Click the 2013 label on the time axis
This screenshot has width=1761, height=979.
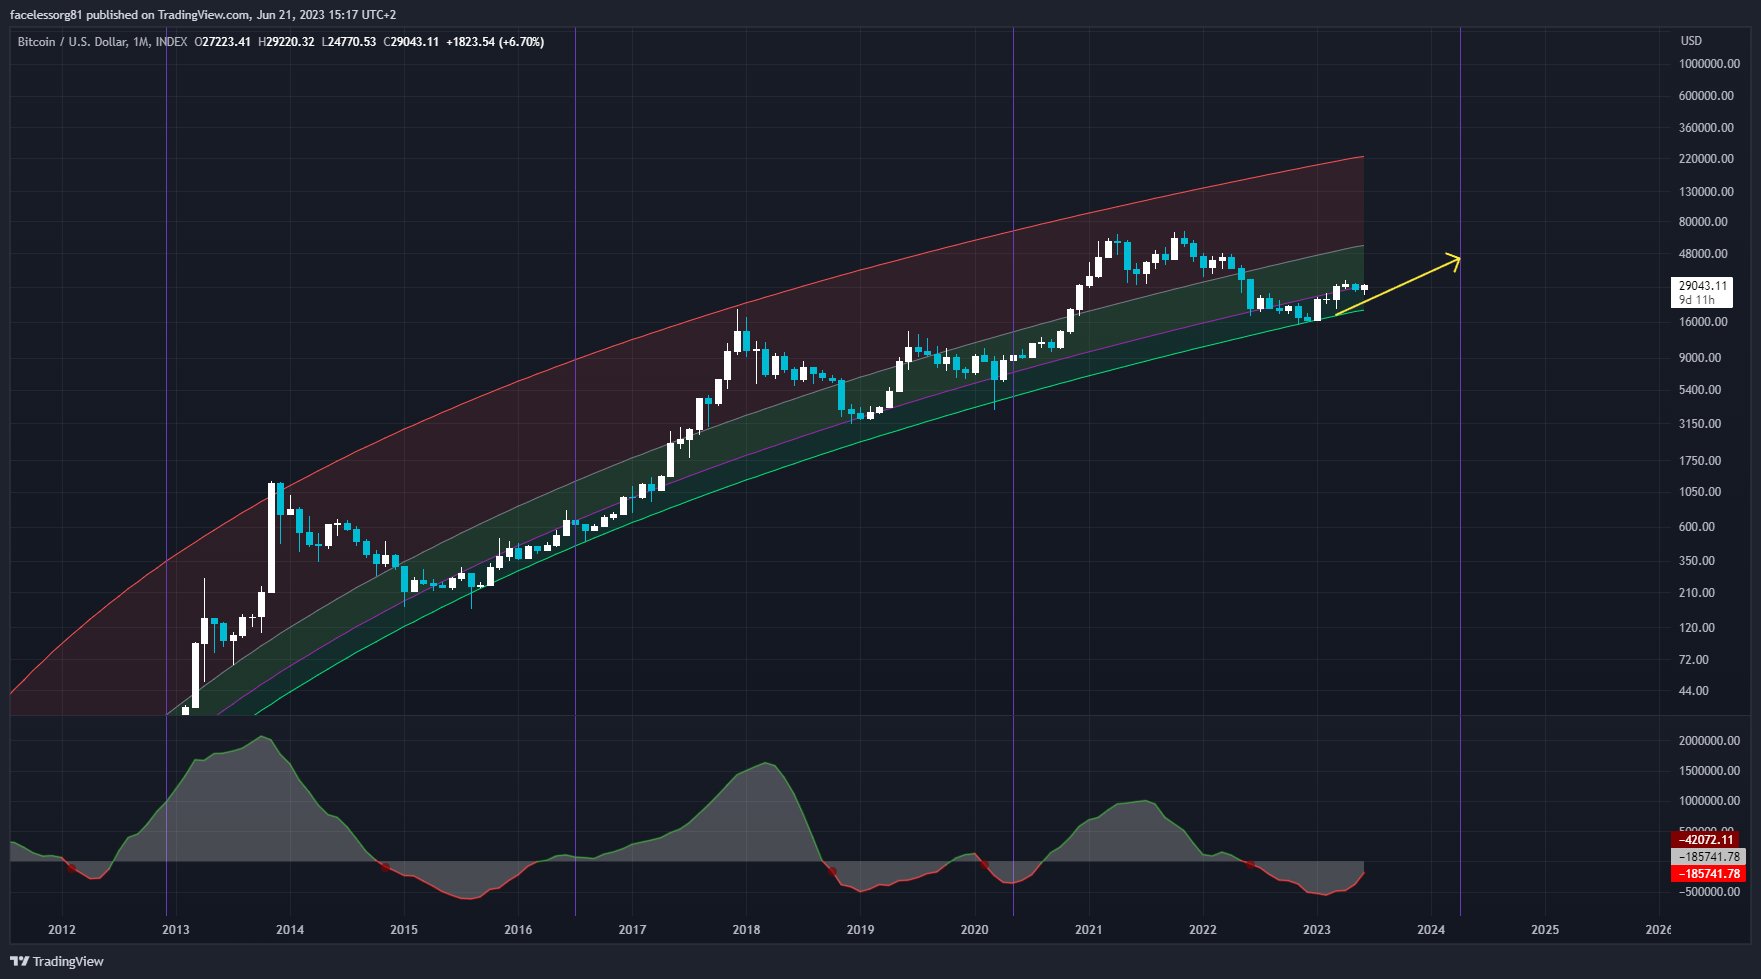click(176, 930)
